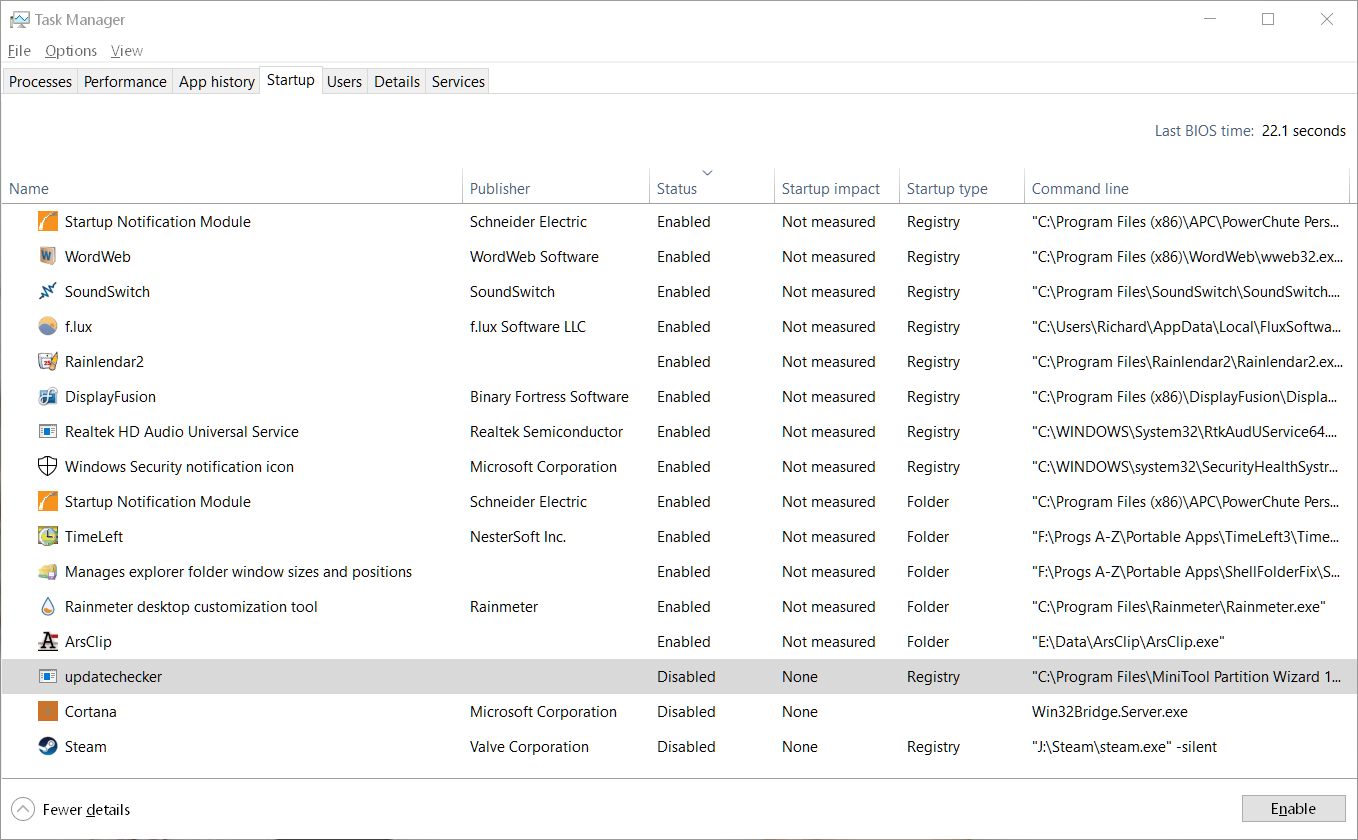
Task: Select the Windows Security notification icon name
Action: tap(179, 467)
